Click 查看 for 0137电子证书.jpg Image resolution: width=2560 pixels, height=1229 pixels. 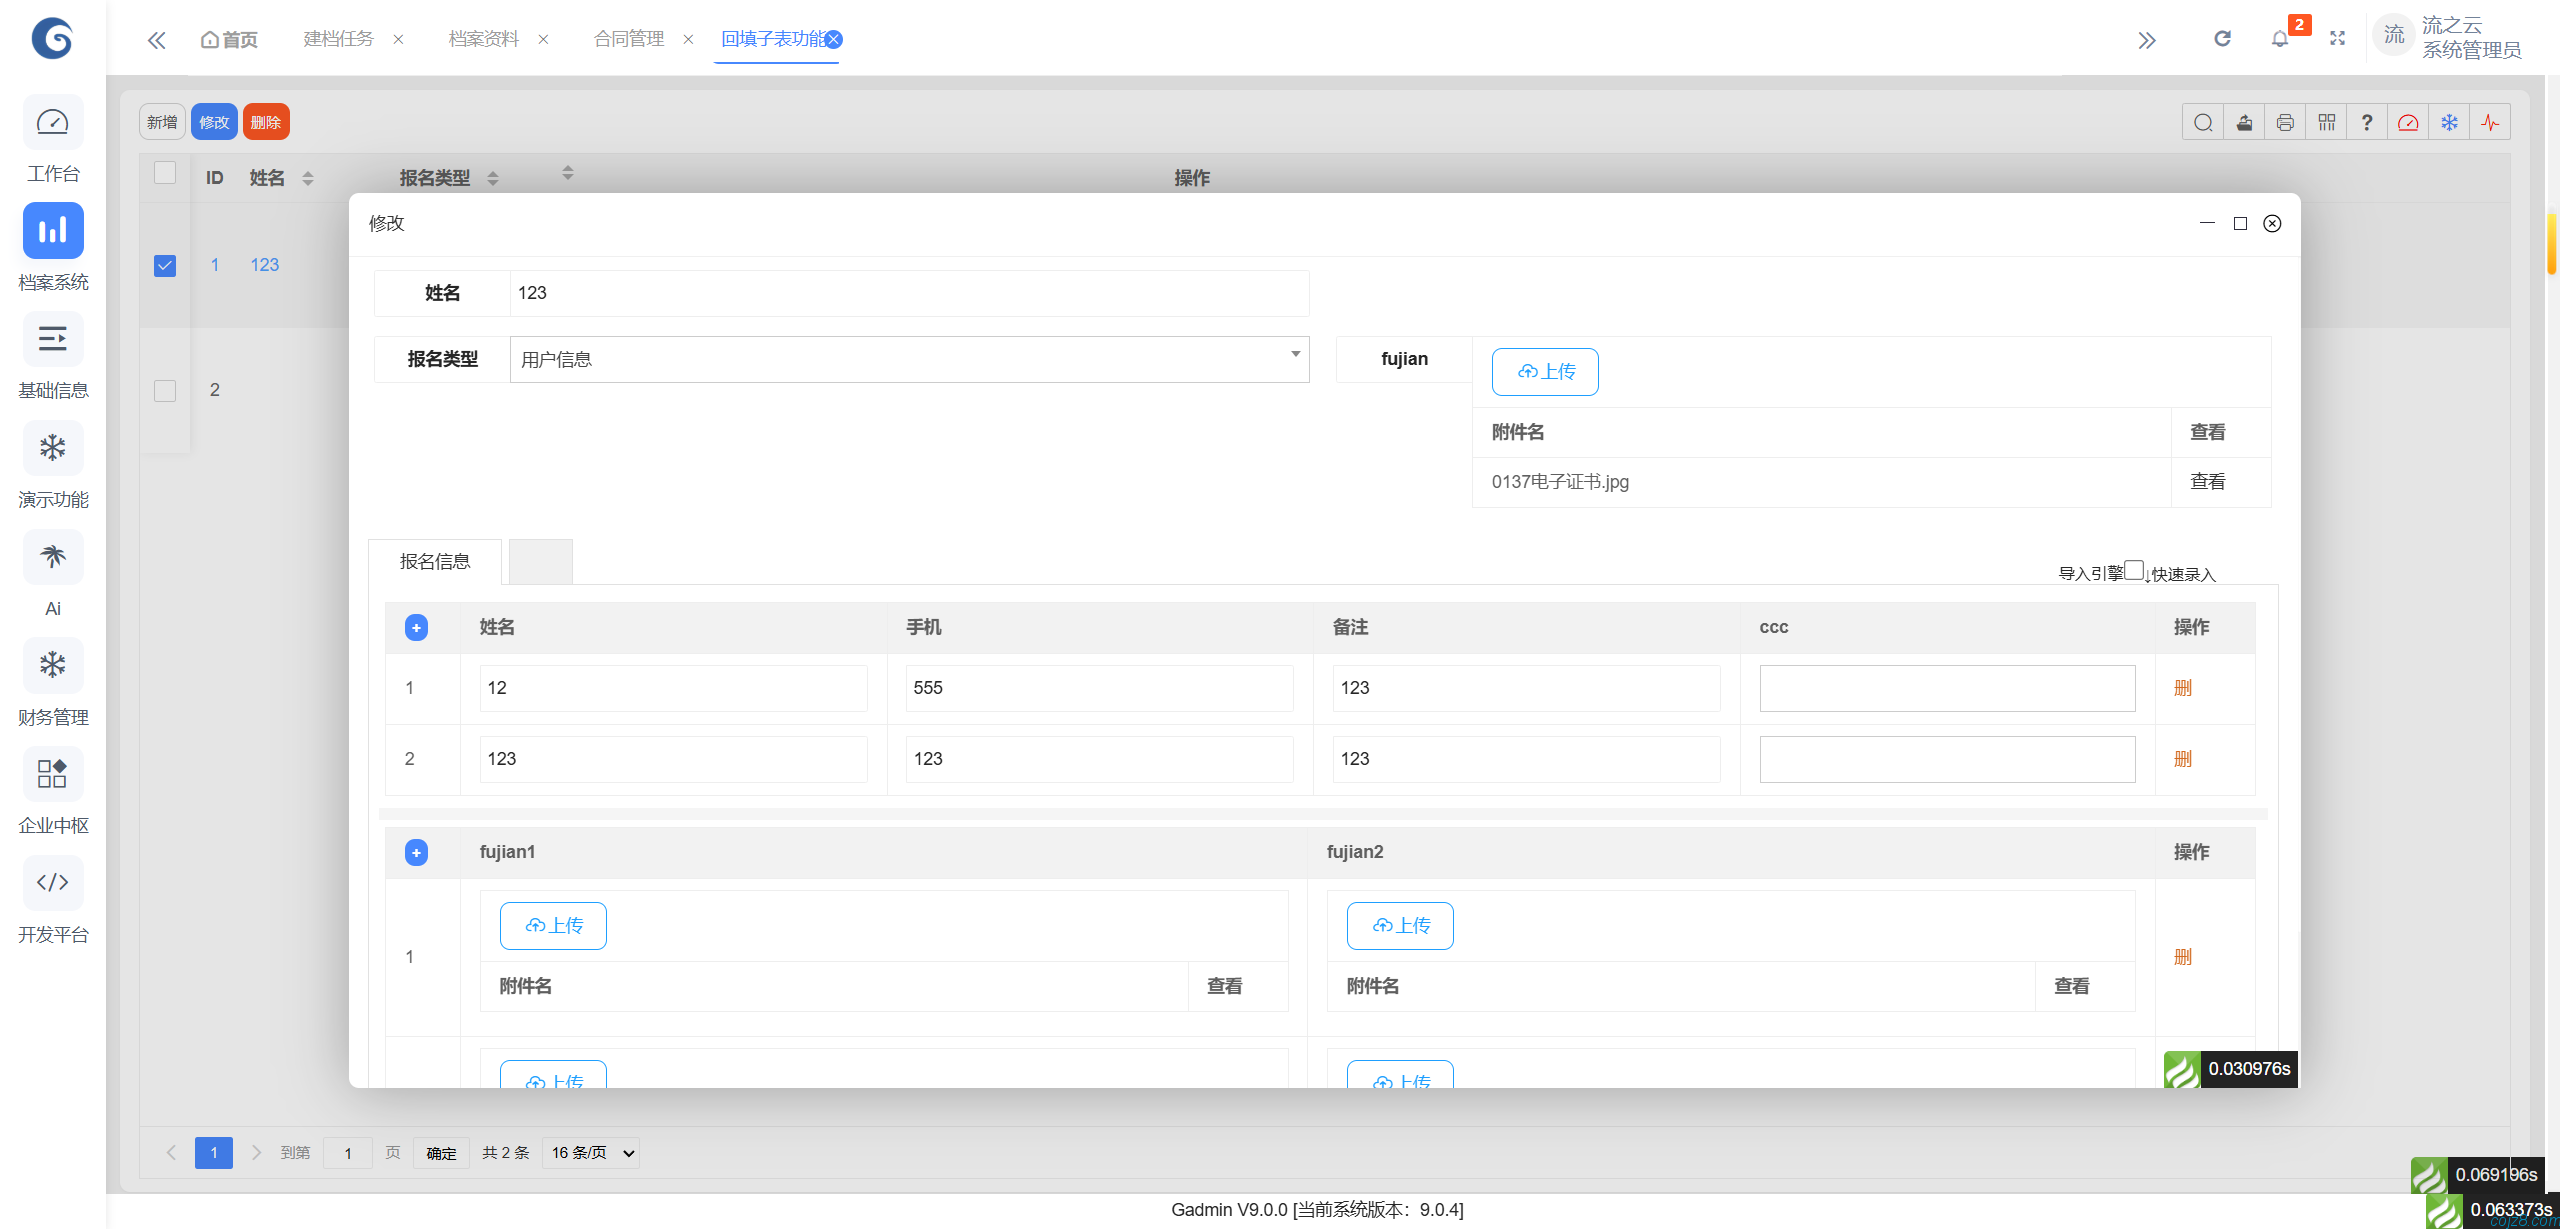pyautogui.click(x=2207, y=482)
